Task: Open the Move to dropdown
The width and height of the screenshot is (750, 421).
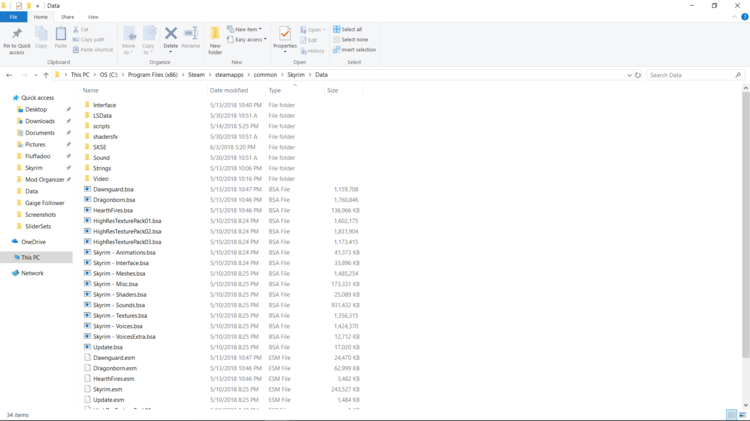Action: click(x=129, y=49)
